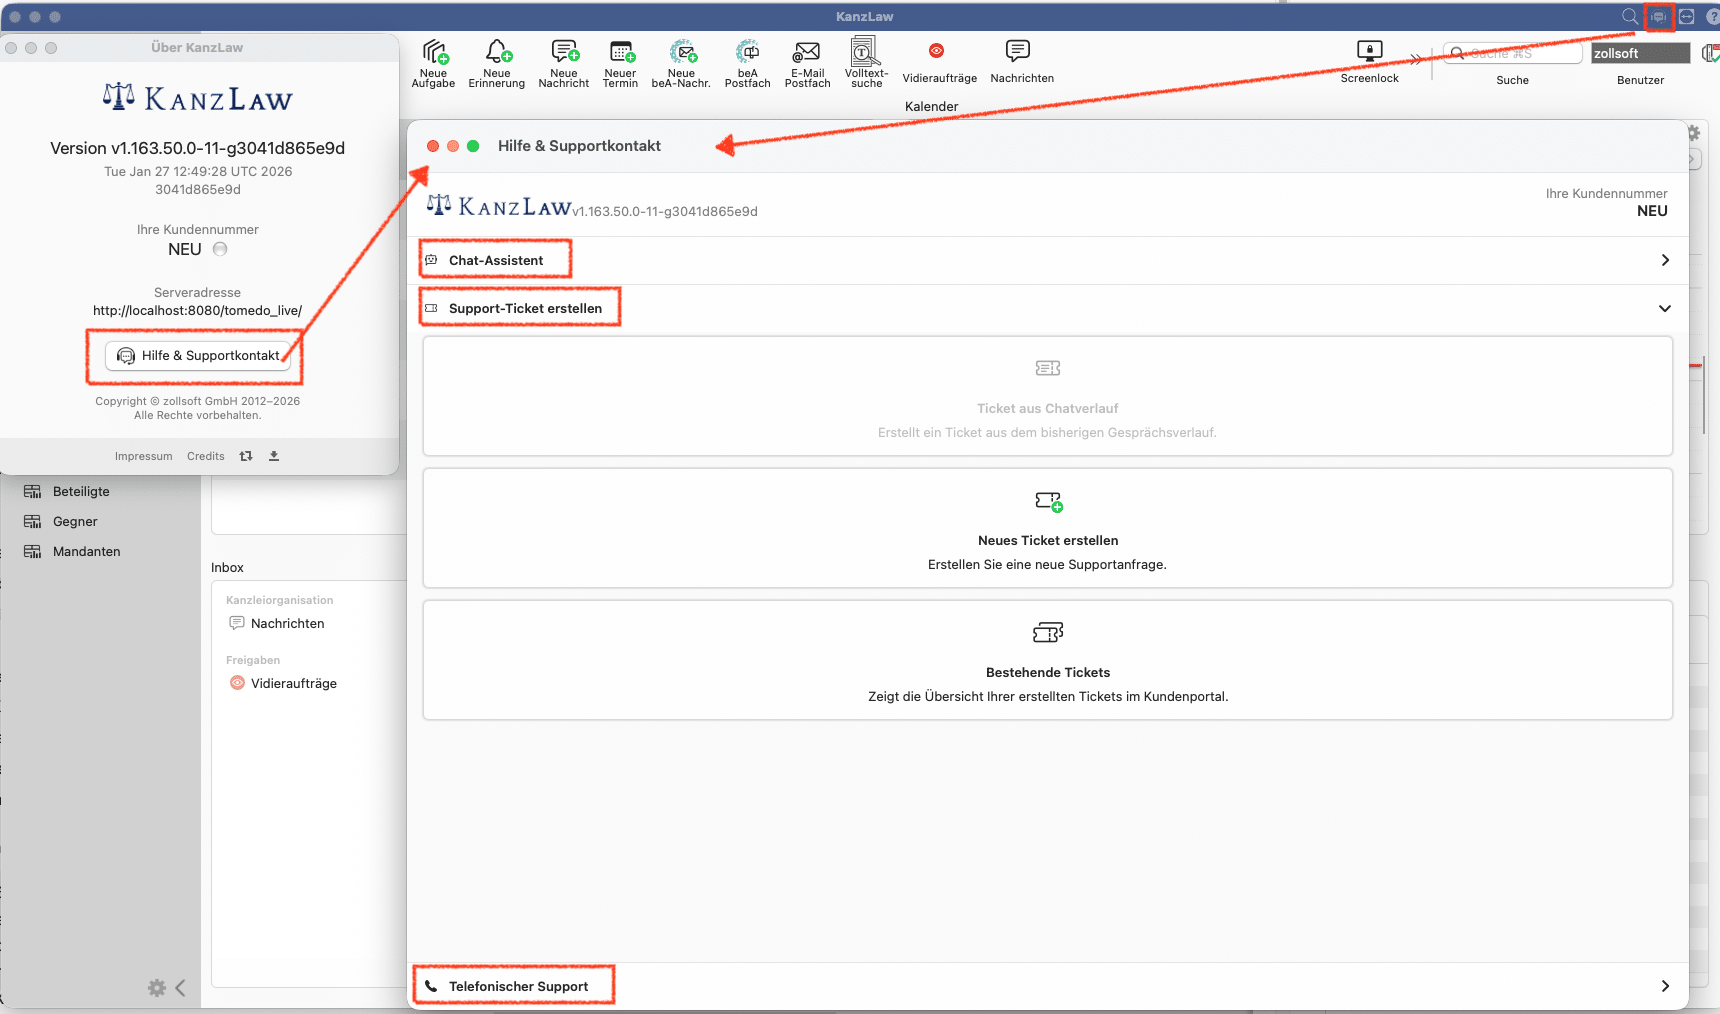Click the support headset icon in title bar
The width and height of the screenshot is (1720, 1014).
(x=1659, y=17)
